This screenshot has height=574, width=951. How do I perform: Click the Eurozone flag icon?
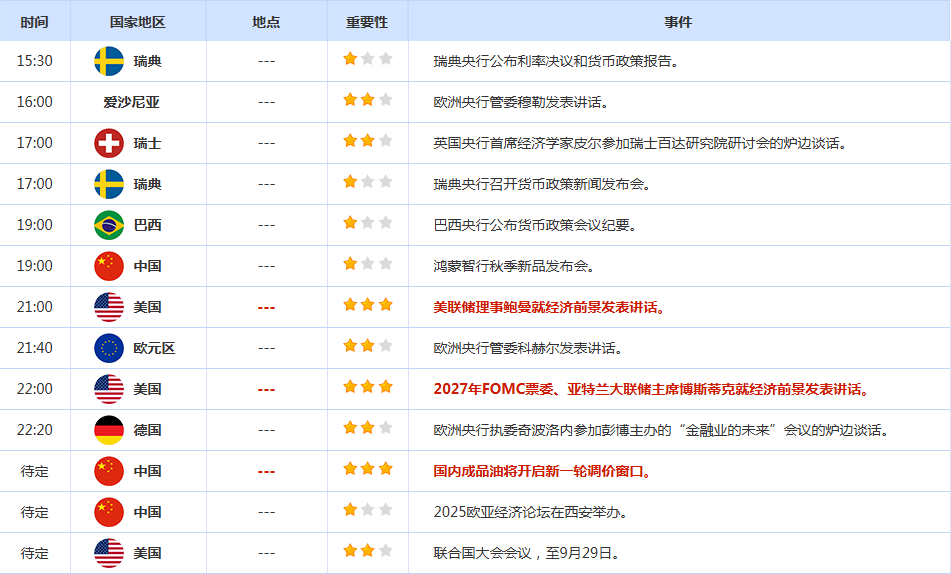109,348
